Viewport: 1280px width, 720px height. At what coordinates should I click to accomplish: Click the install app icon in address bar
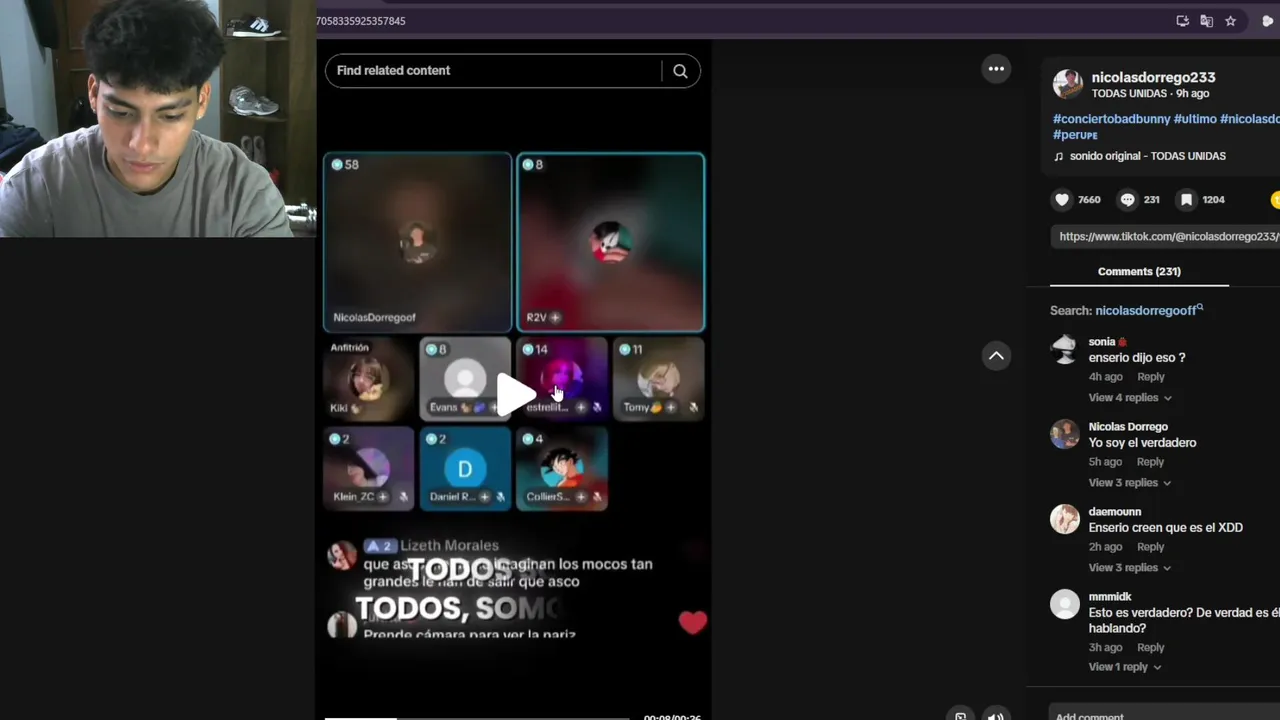(1183, 21)
